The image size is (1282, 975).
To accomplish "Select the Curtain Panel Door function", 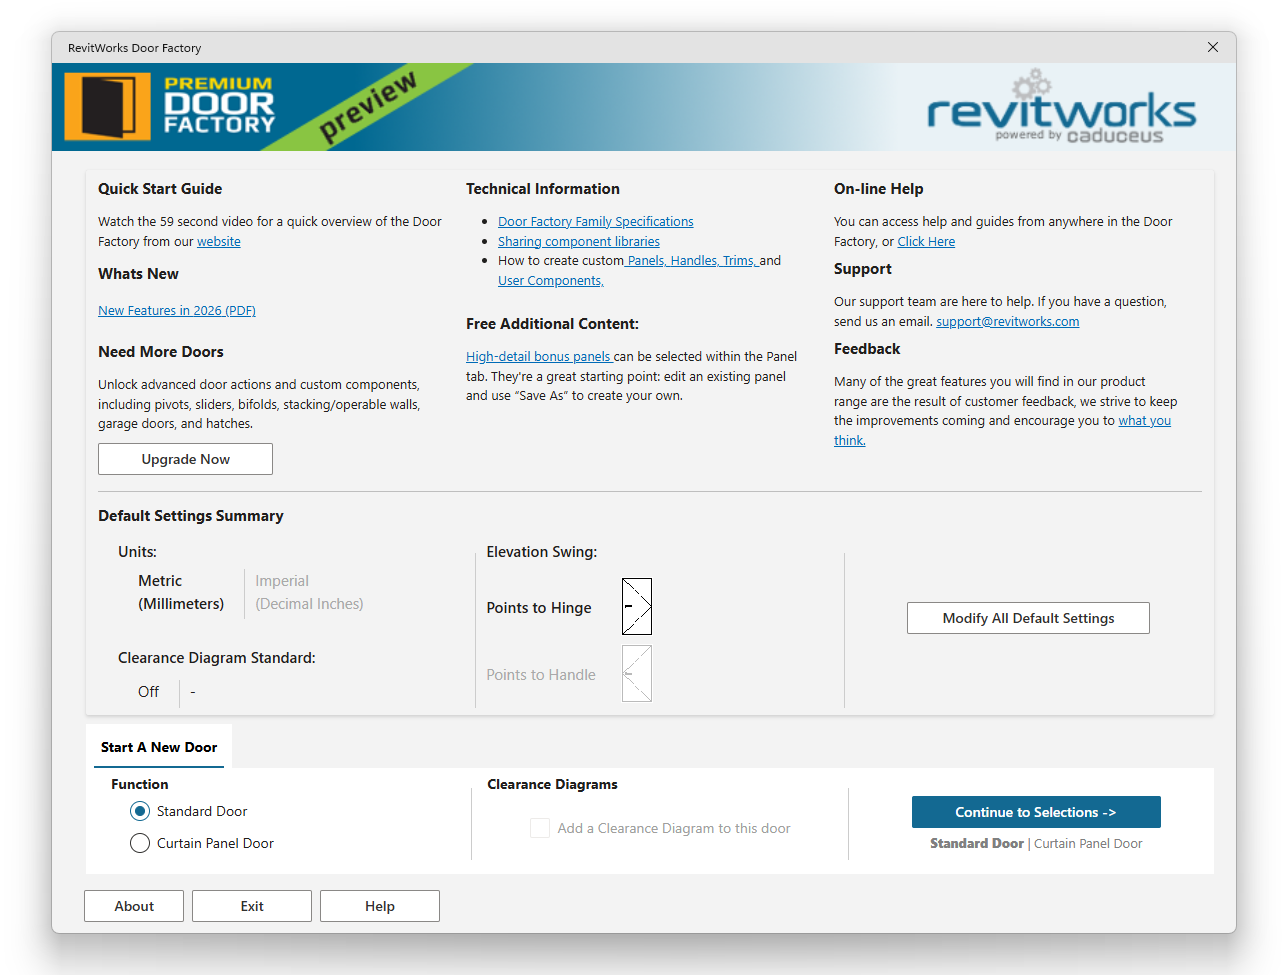I will pos(140,842).
